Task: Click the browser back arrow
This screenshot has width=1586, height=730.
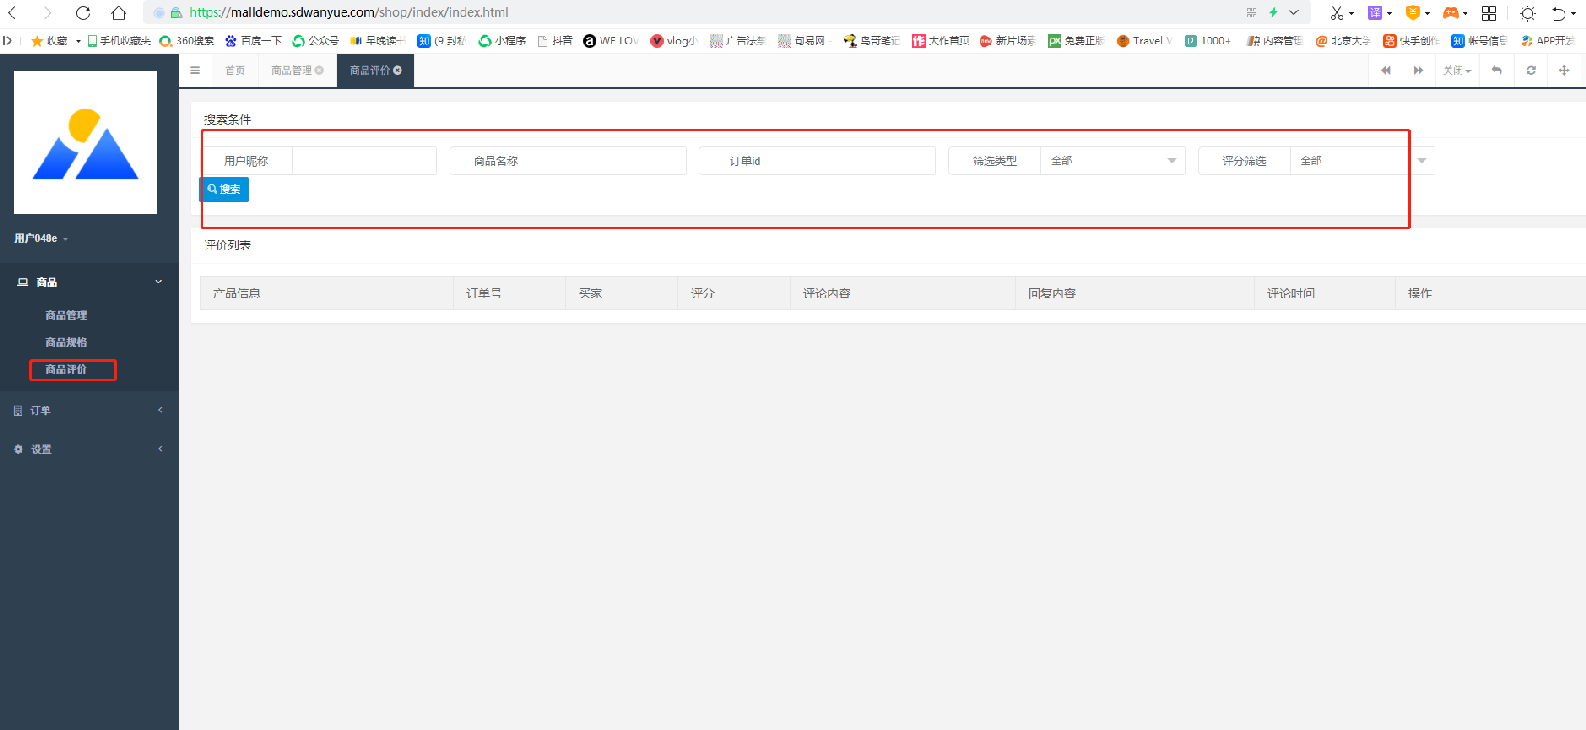Action: 13,13
